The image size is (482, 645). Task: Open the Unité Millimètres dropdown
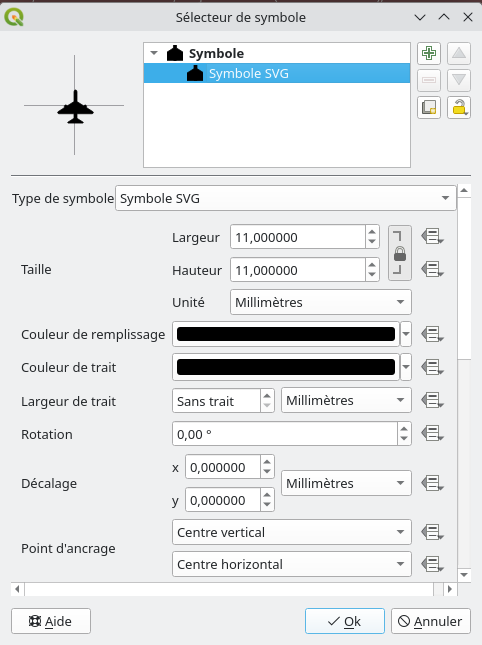321,302
